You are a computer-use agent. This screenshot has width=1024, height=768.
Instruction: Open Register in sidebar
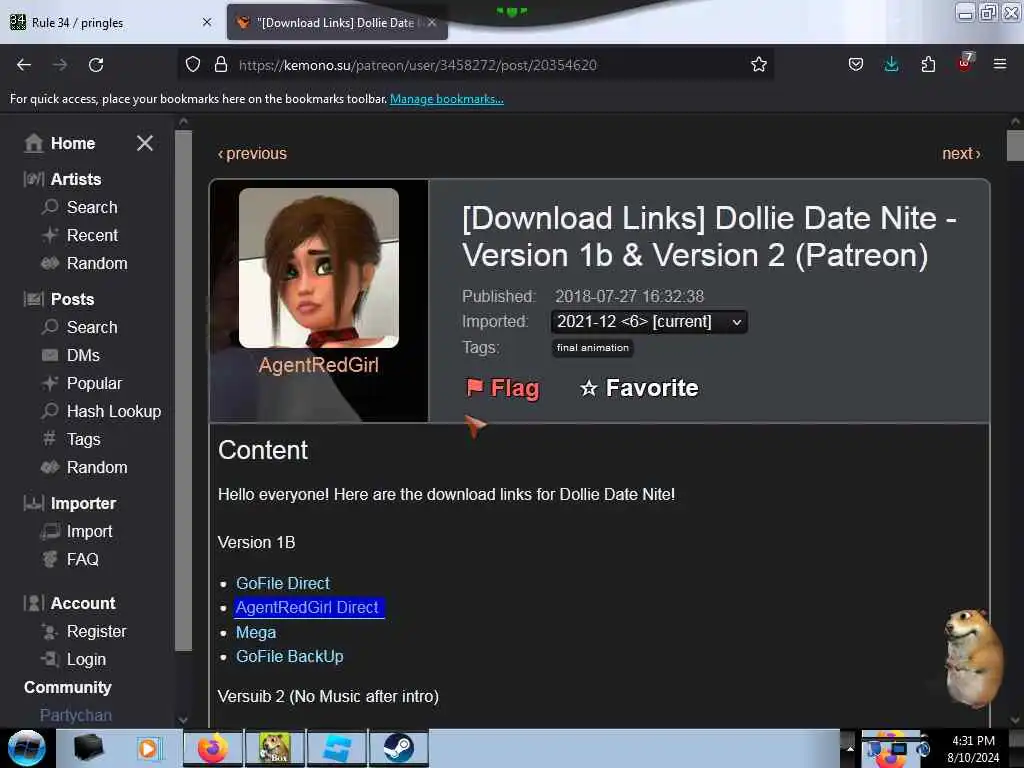(x=96, y=632)
